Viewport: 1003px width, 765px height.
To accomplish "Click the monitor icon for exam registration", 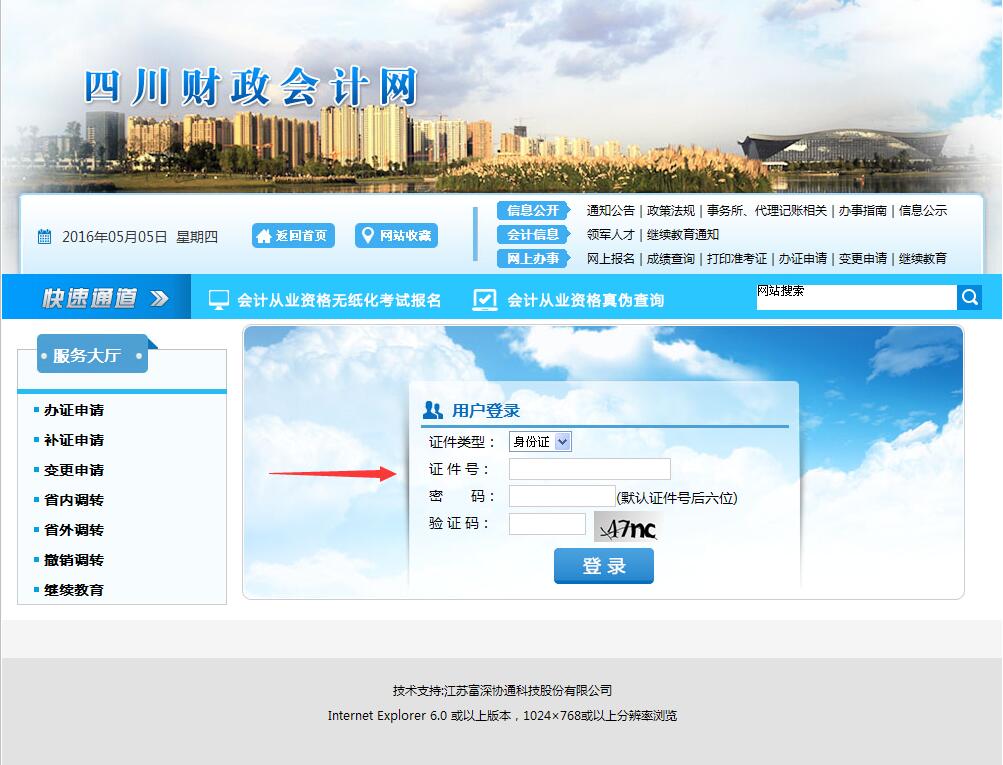I will coord(219,299).
